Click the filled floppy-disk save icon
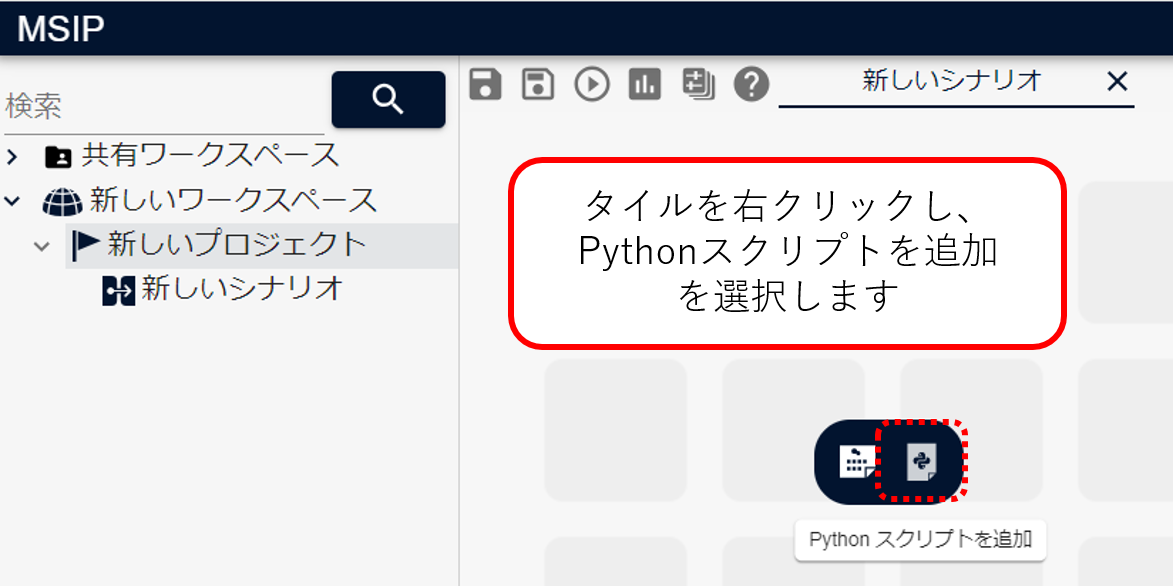Screen dimensions: 1173x586 (485, 84)
